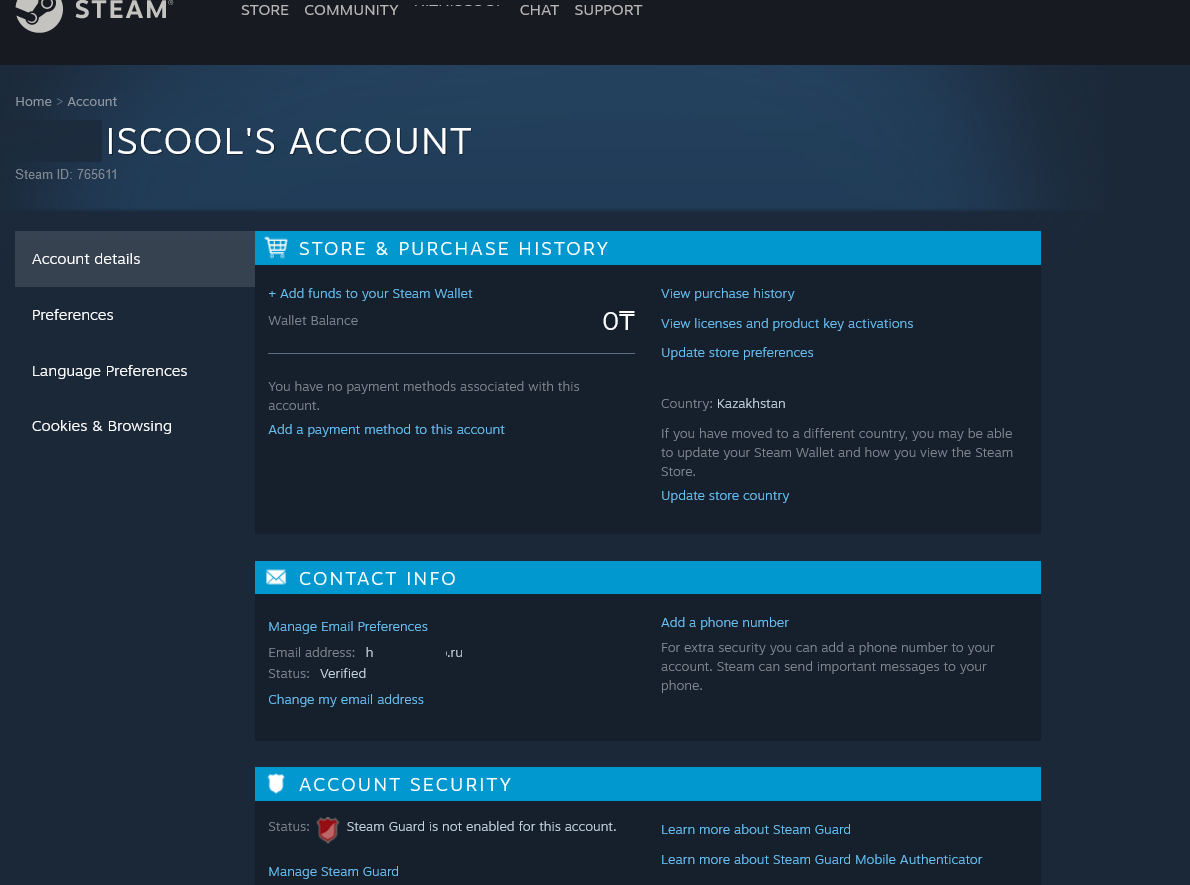Click Manage Steam Guard
The image size is (1190, 885).
(x=333, y=871)
